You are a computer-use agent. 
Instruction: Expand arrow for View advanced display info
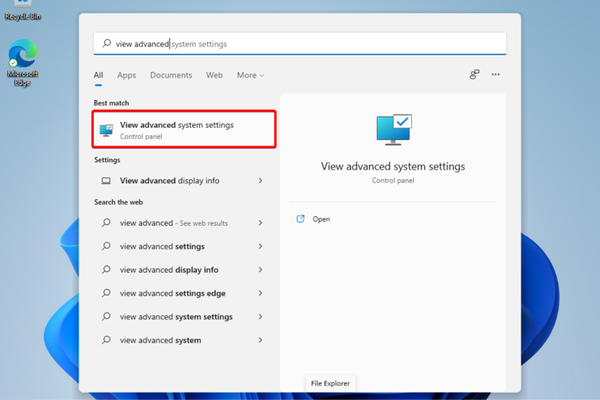[x=260, y=181]
